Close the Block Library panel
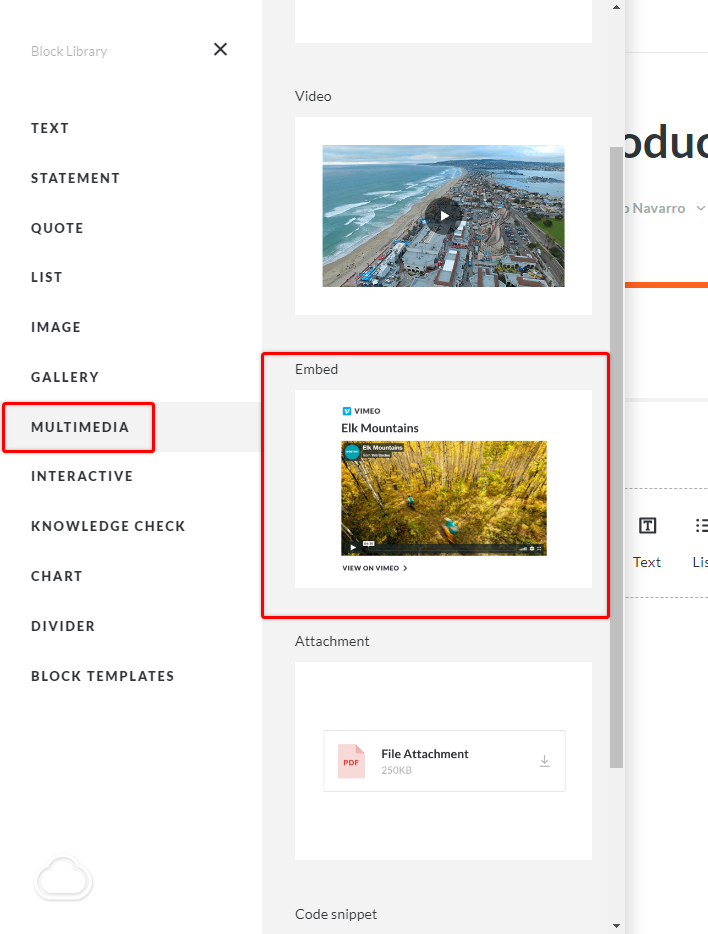This screenshot has width=708, height=934. click(220, 49)
